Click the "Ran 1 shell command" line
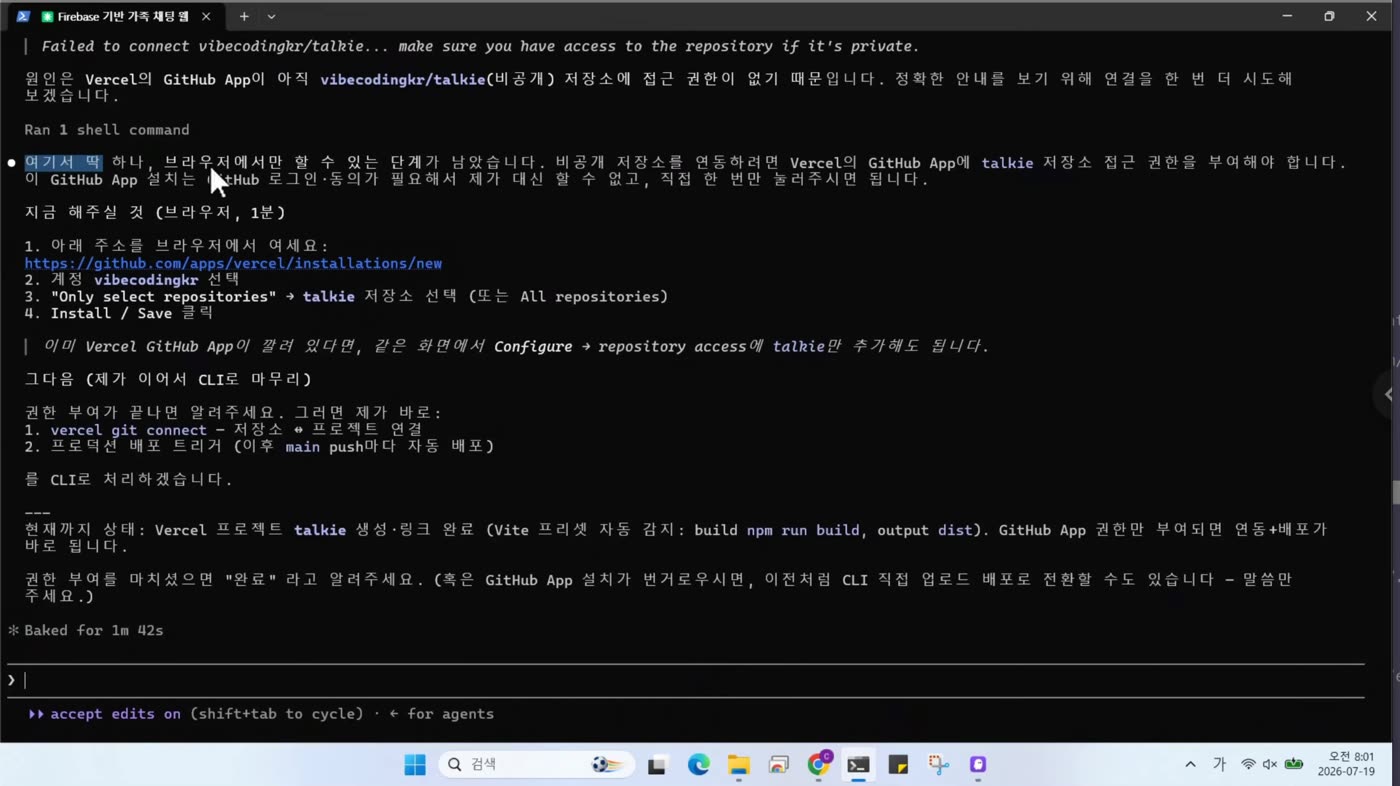The width and height of the screenshot is (1400, 786). [107, 130]
